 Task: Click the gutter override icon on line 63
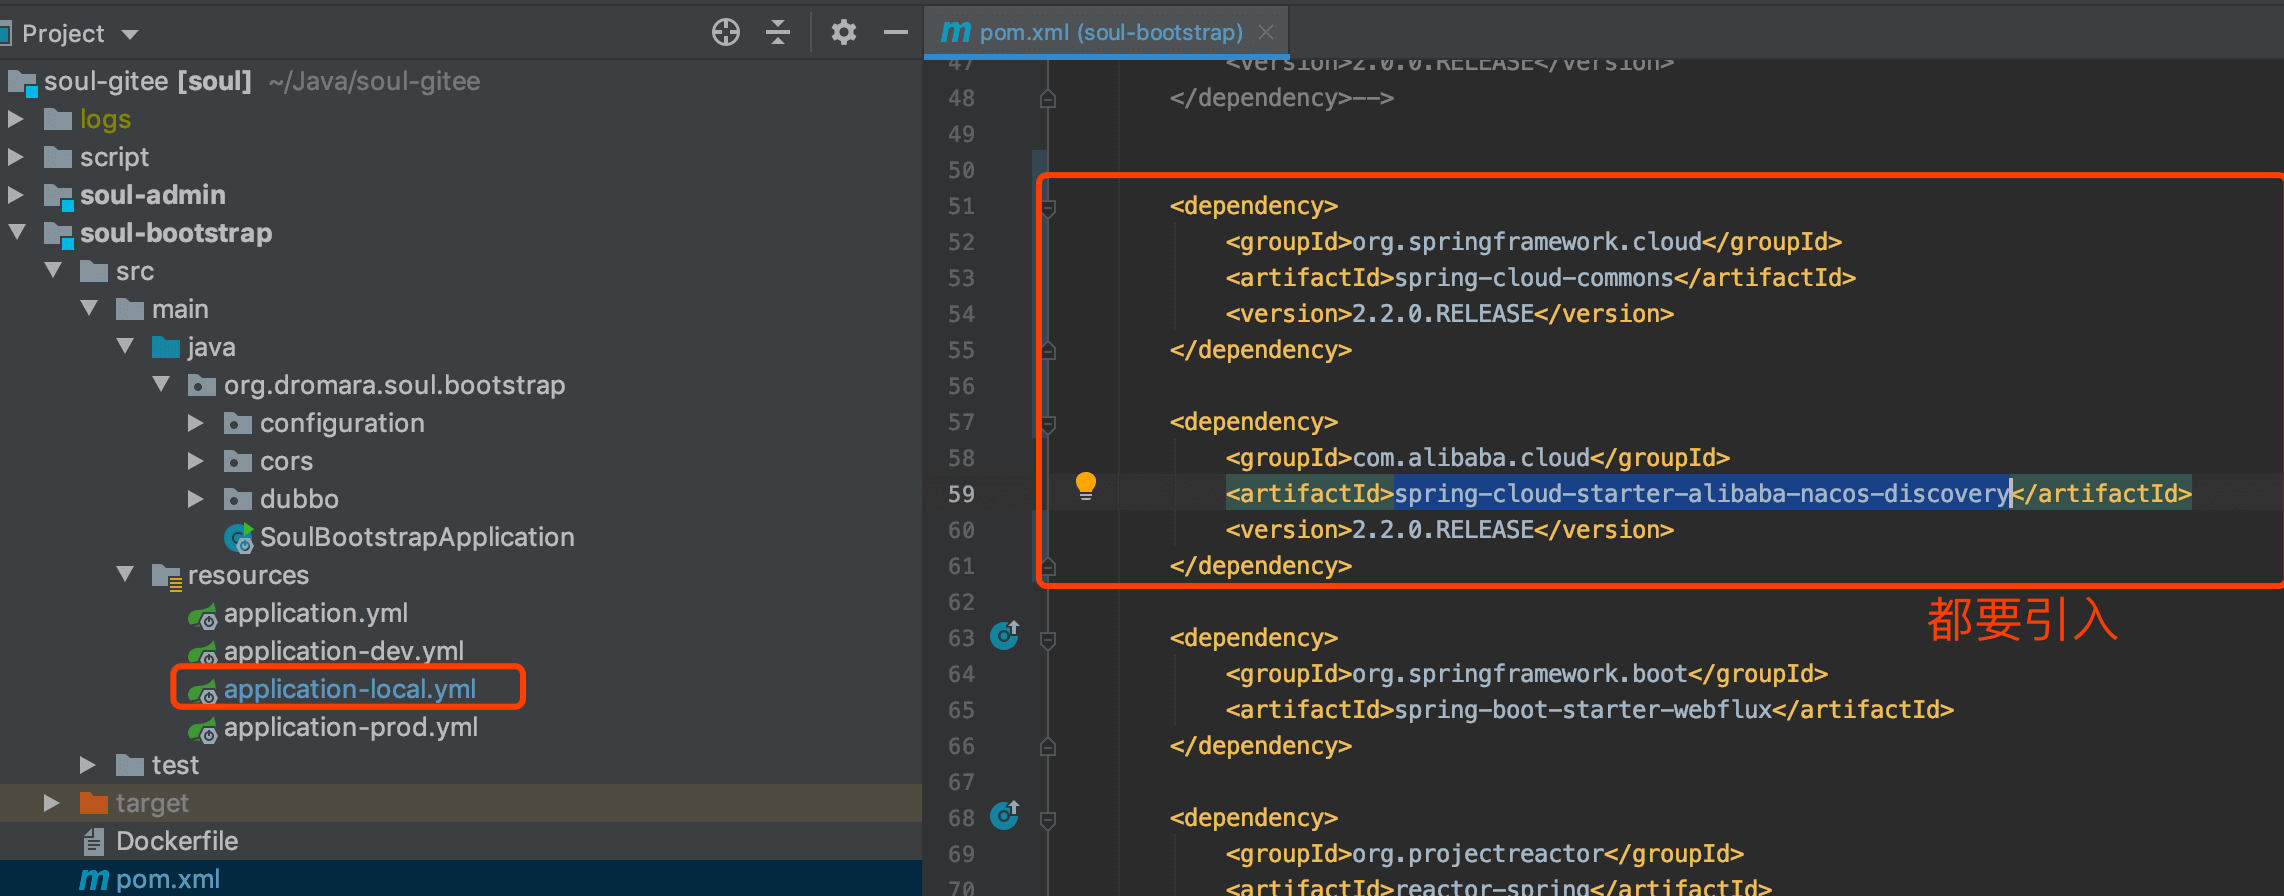(x=1005, y=635)
